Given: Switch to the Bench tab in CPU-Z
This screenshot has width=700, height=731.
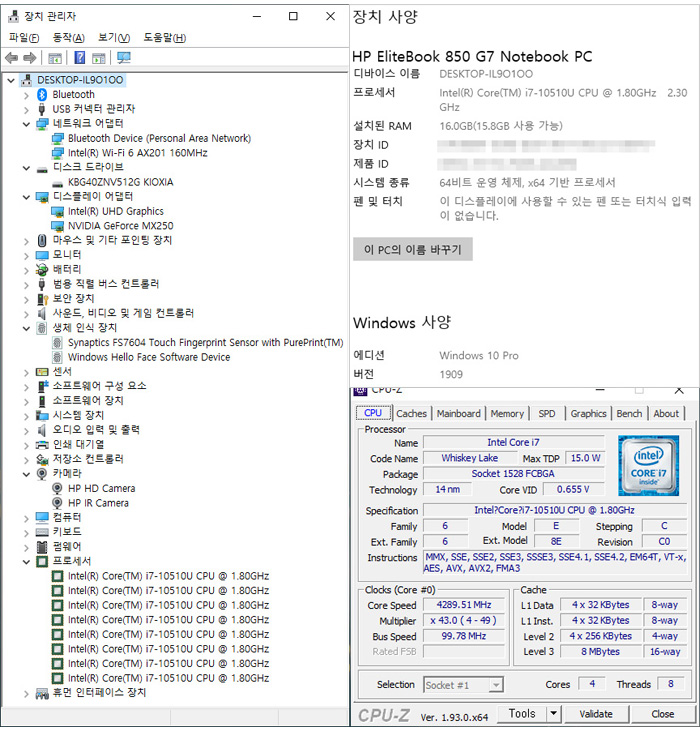Looking at the screenshot, I should [x=629, y=414].
